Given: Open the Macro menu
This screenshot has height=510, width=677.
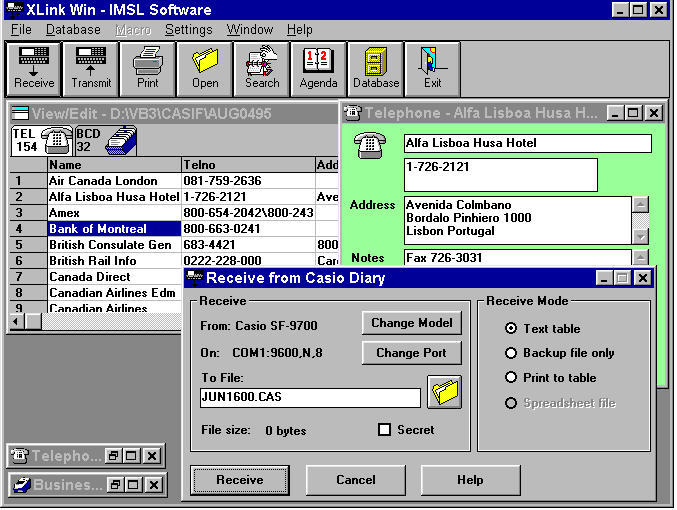Looking at the screenshot, I should point(133,29).
